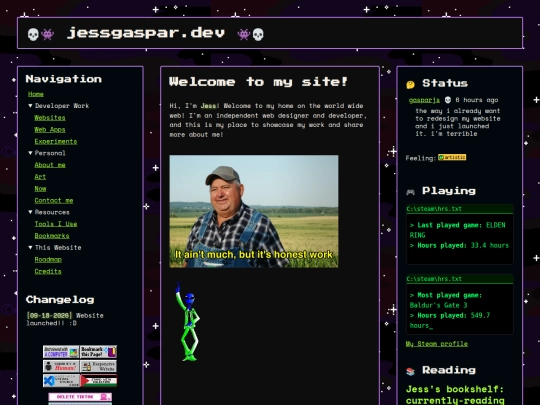Click the 'Human!' badge
540x405 pixels.
(61, 366)
